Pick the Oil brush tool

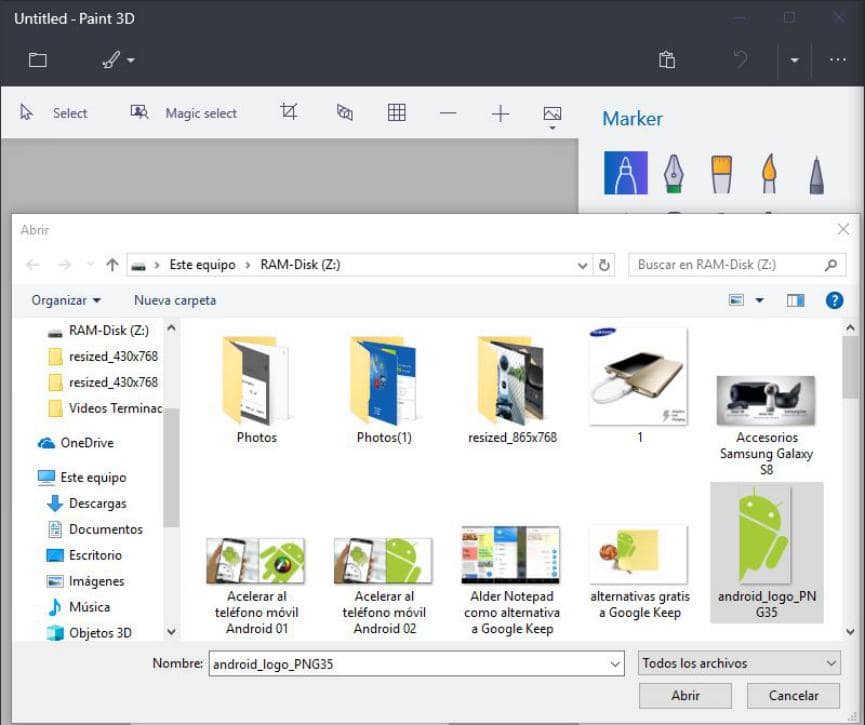click(x=720, y=172)
